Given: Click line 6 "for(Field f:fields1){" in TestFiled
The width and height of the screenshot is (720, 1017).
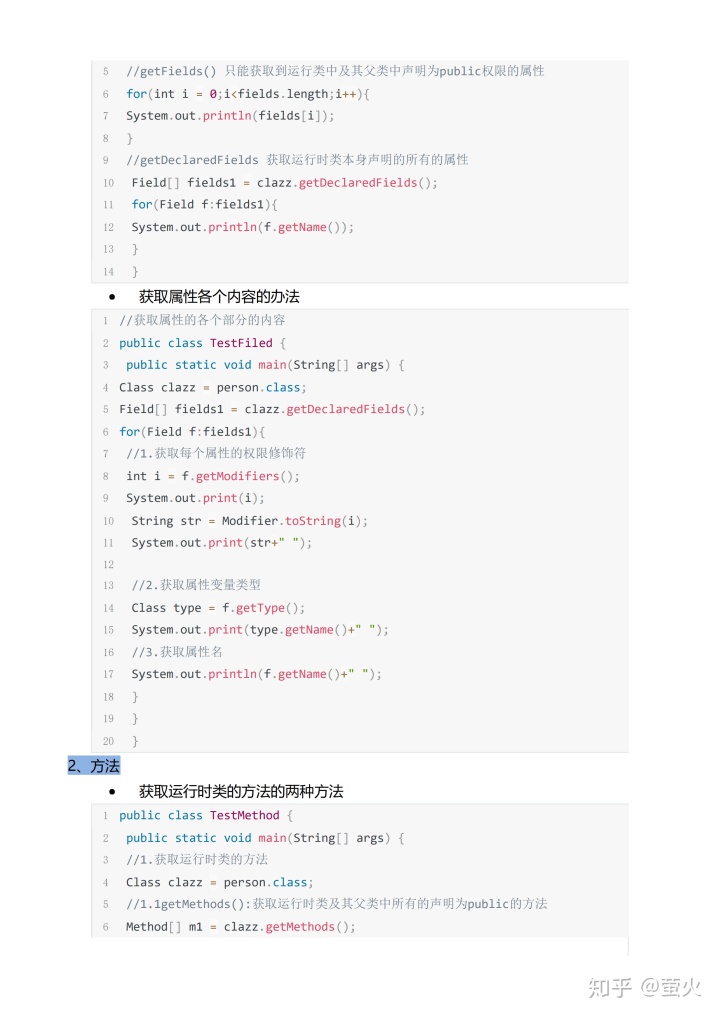Looking at the screenshot, I should (192, 432).
